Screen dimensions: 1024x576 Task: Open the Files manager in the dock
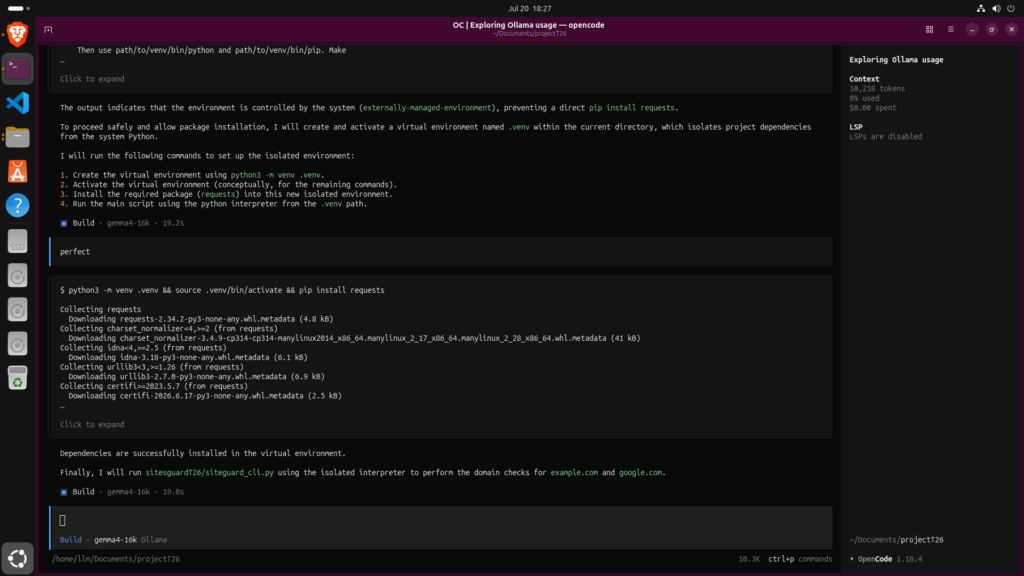[x=18, y=137]
